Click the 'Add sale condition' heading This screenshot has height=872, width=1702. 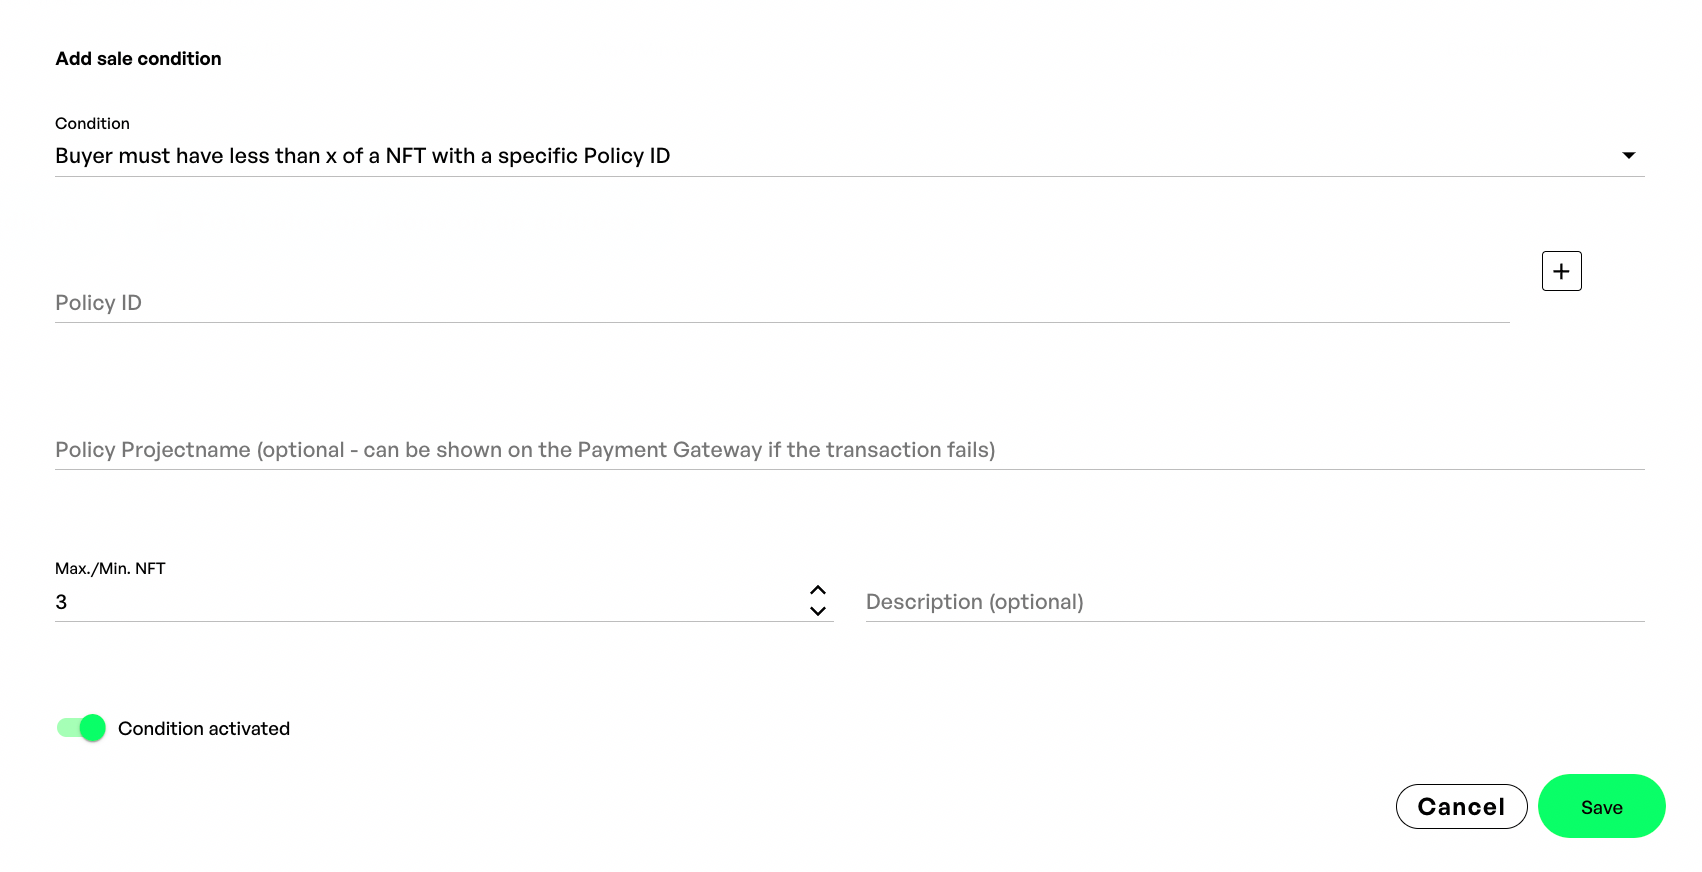coord(138,59)
